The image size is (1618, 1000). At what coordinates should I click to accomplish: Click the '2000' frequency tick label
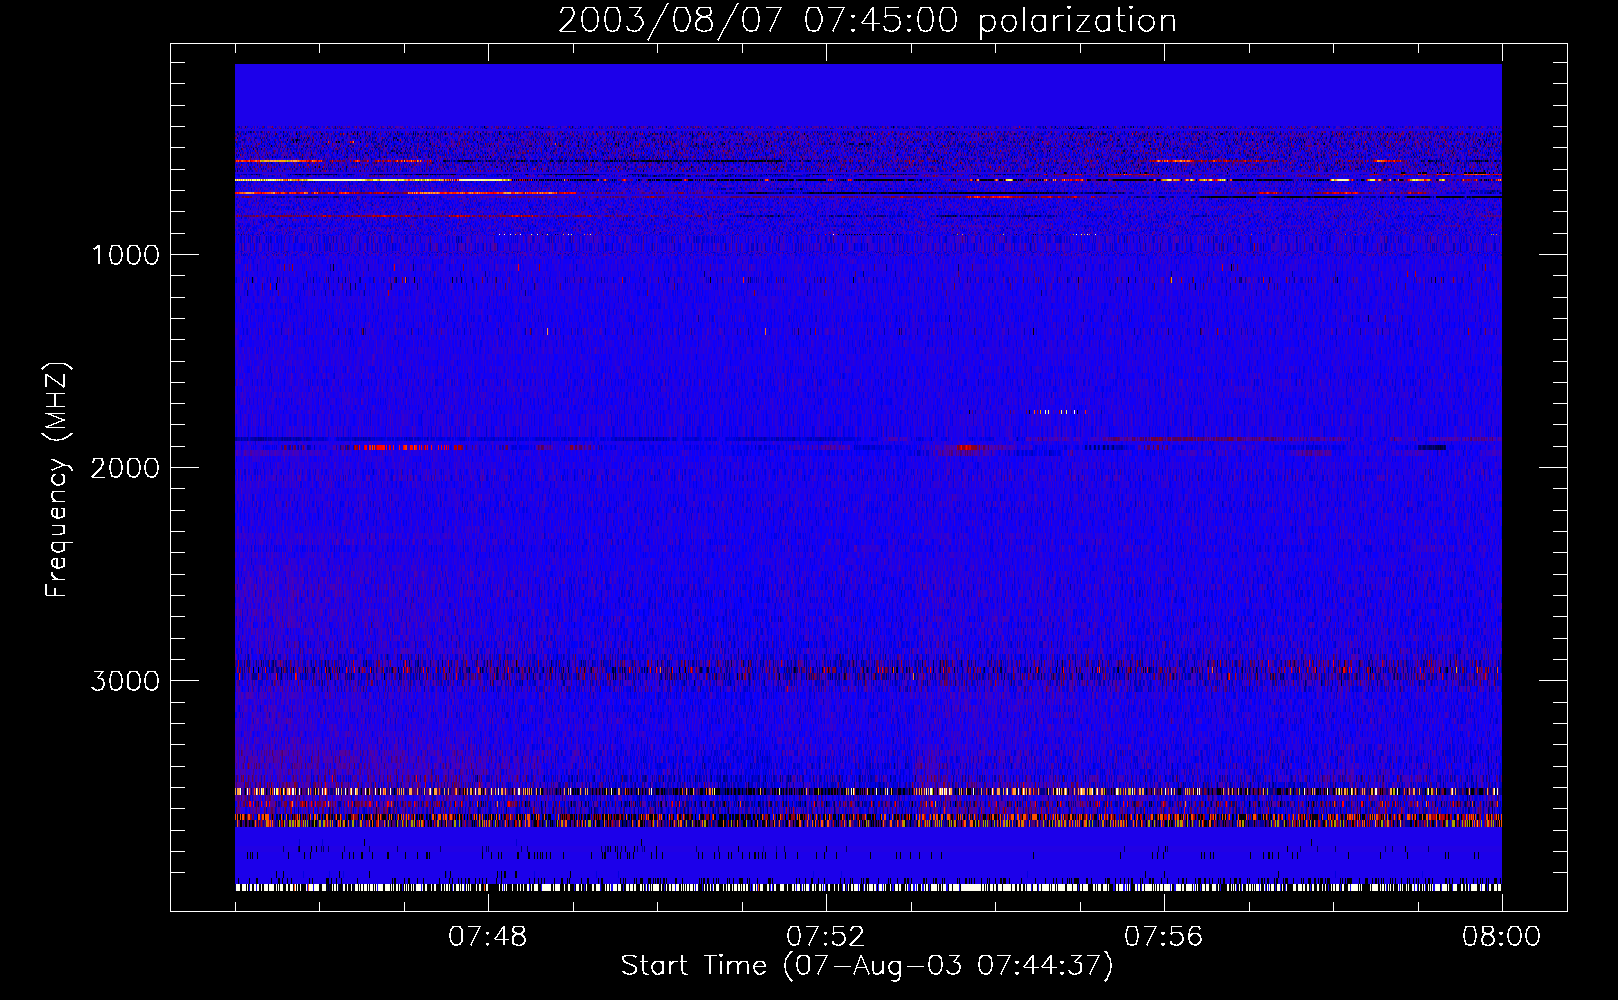125,468
